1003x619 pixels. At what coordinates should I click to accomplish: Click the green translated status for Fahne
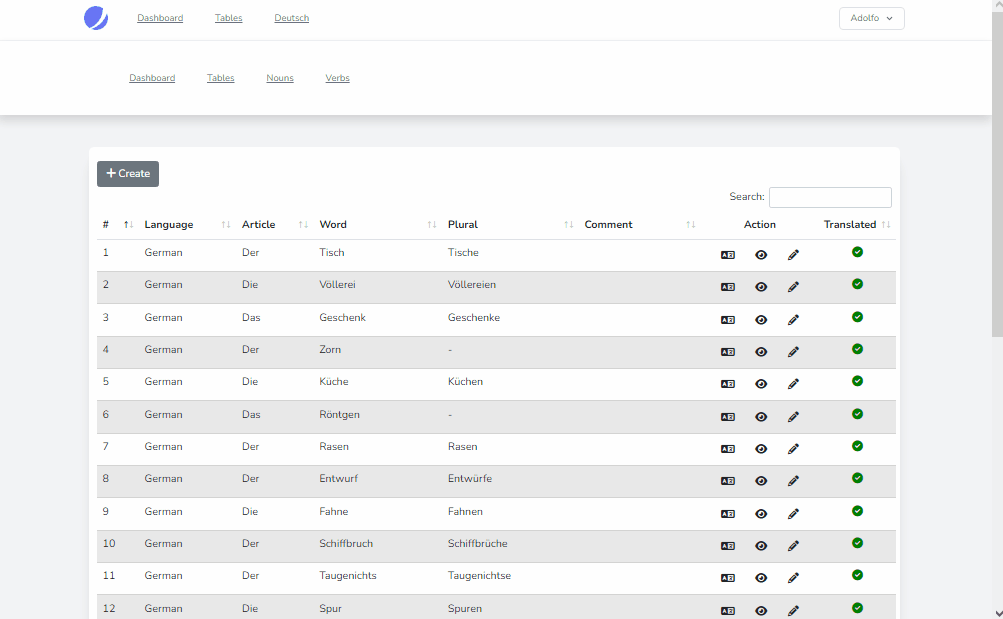click(857, 511)
